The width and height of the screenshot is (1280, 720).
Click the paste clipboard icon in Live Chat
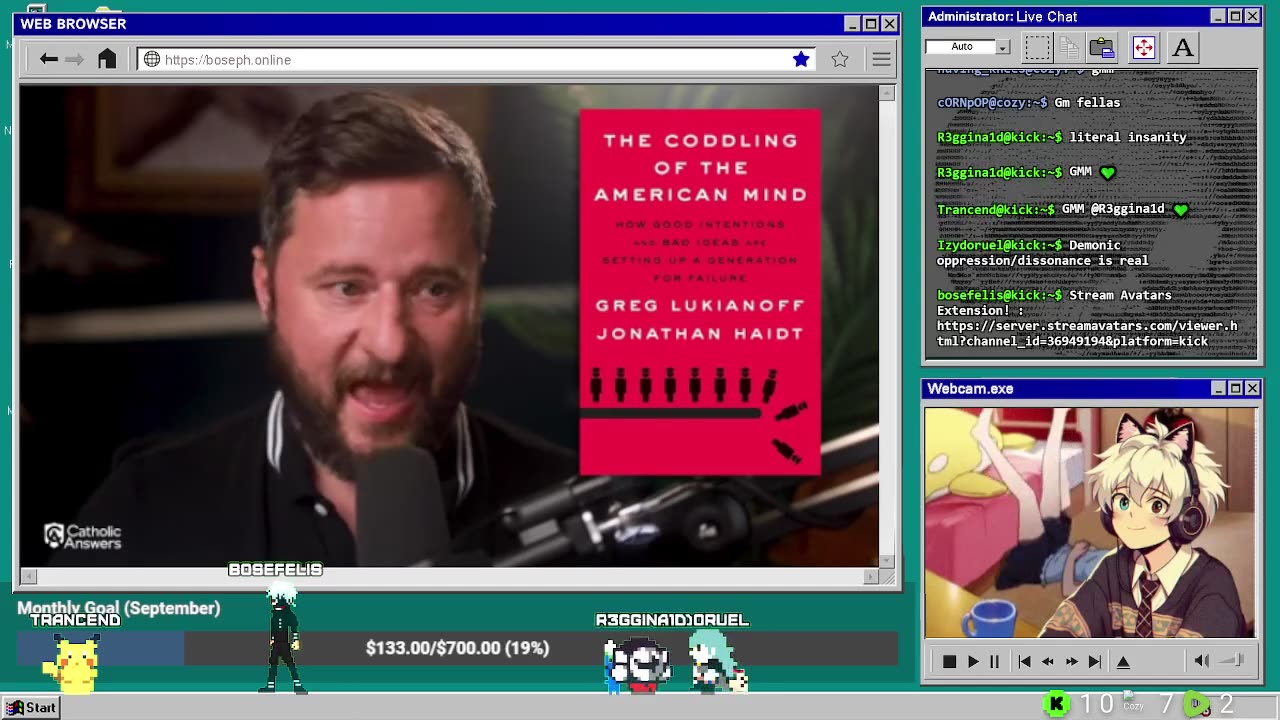(1102, 47)
